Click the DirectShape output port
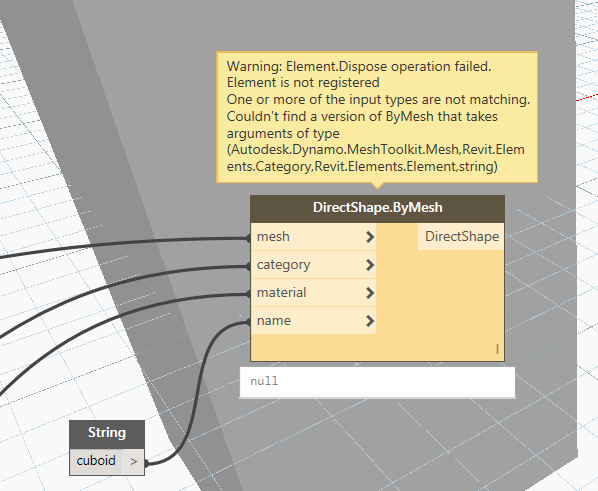 (461, 237)
